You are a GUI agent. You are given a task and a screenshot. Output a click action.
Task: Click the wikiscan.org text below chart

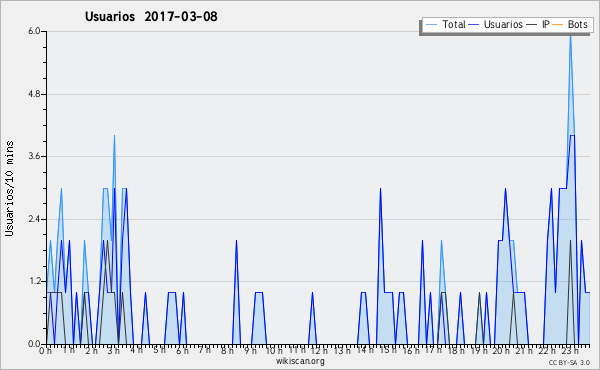point(300,361)
